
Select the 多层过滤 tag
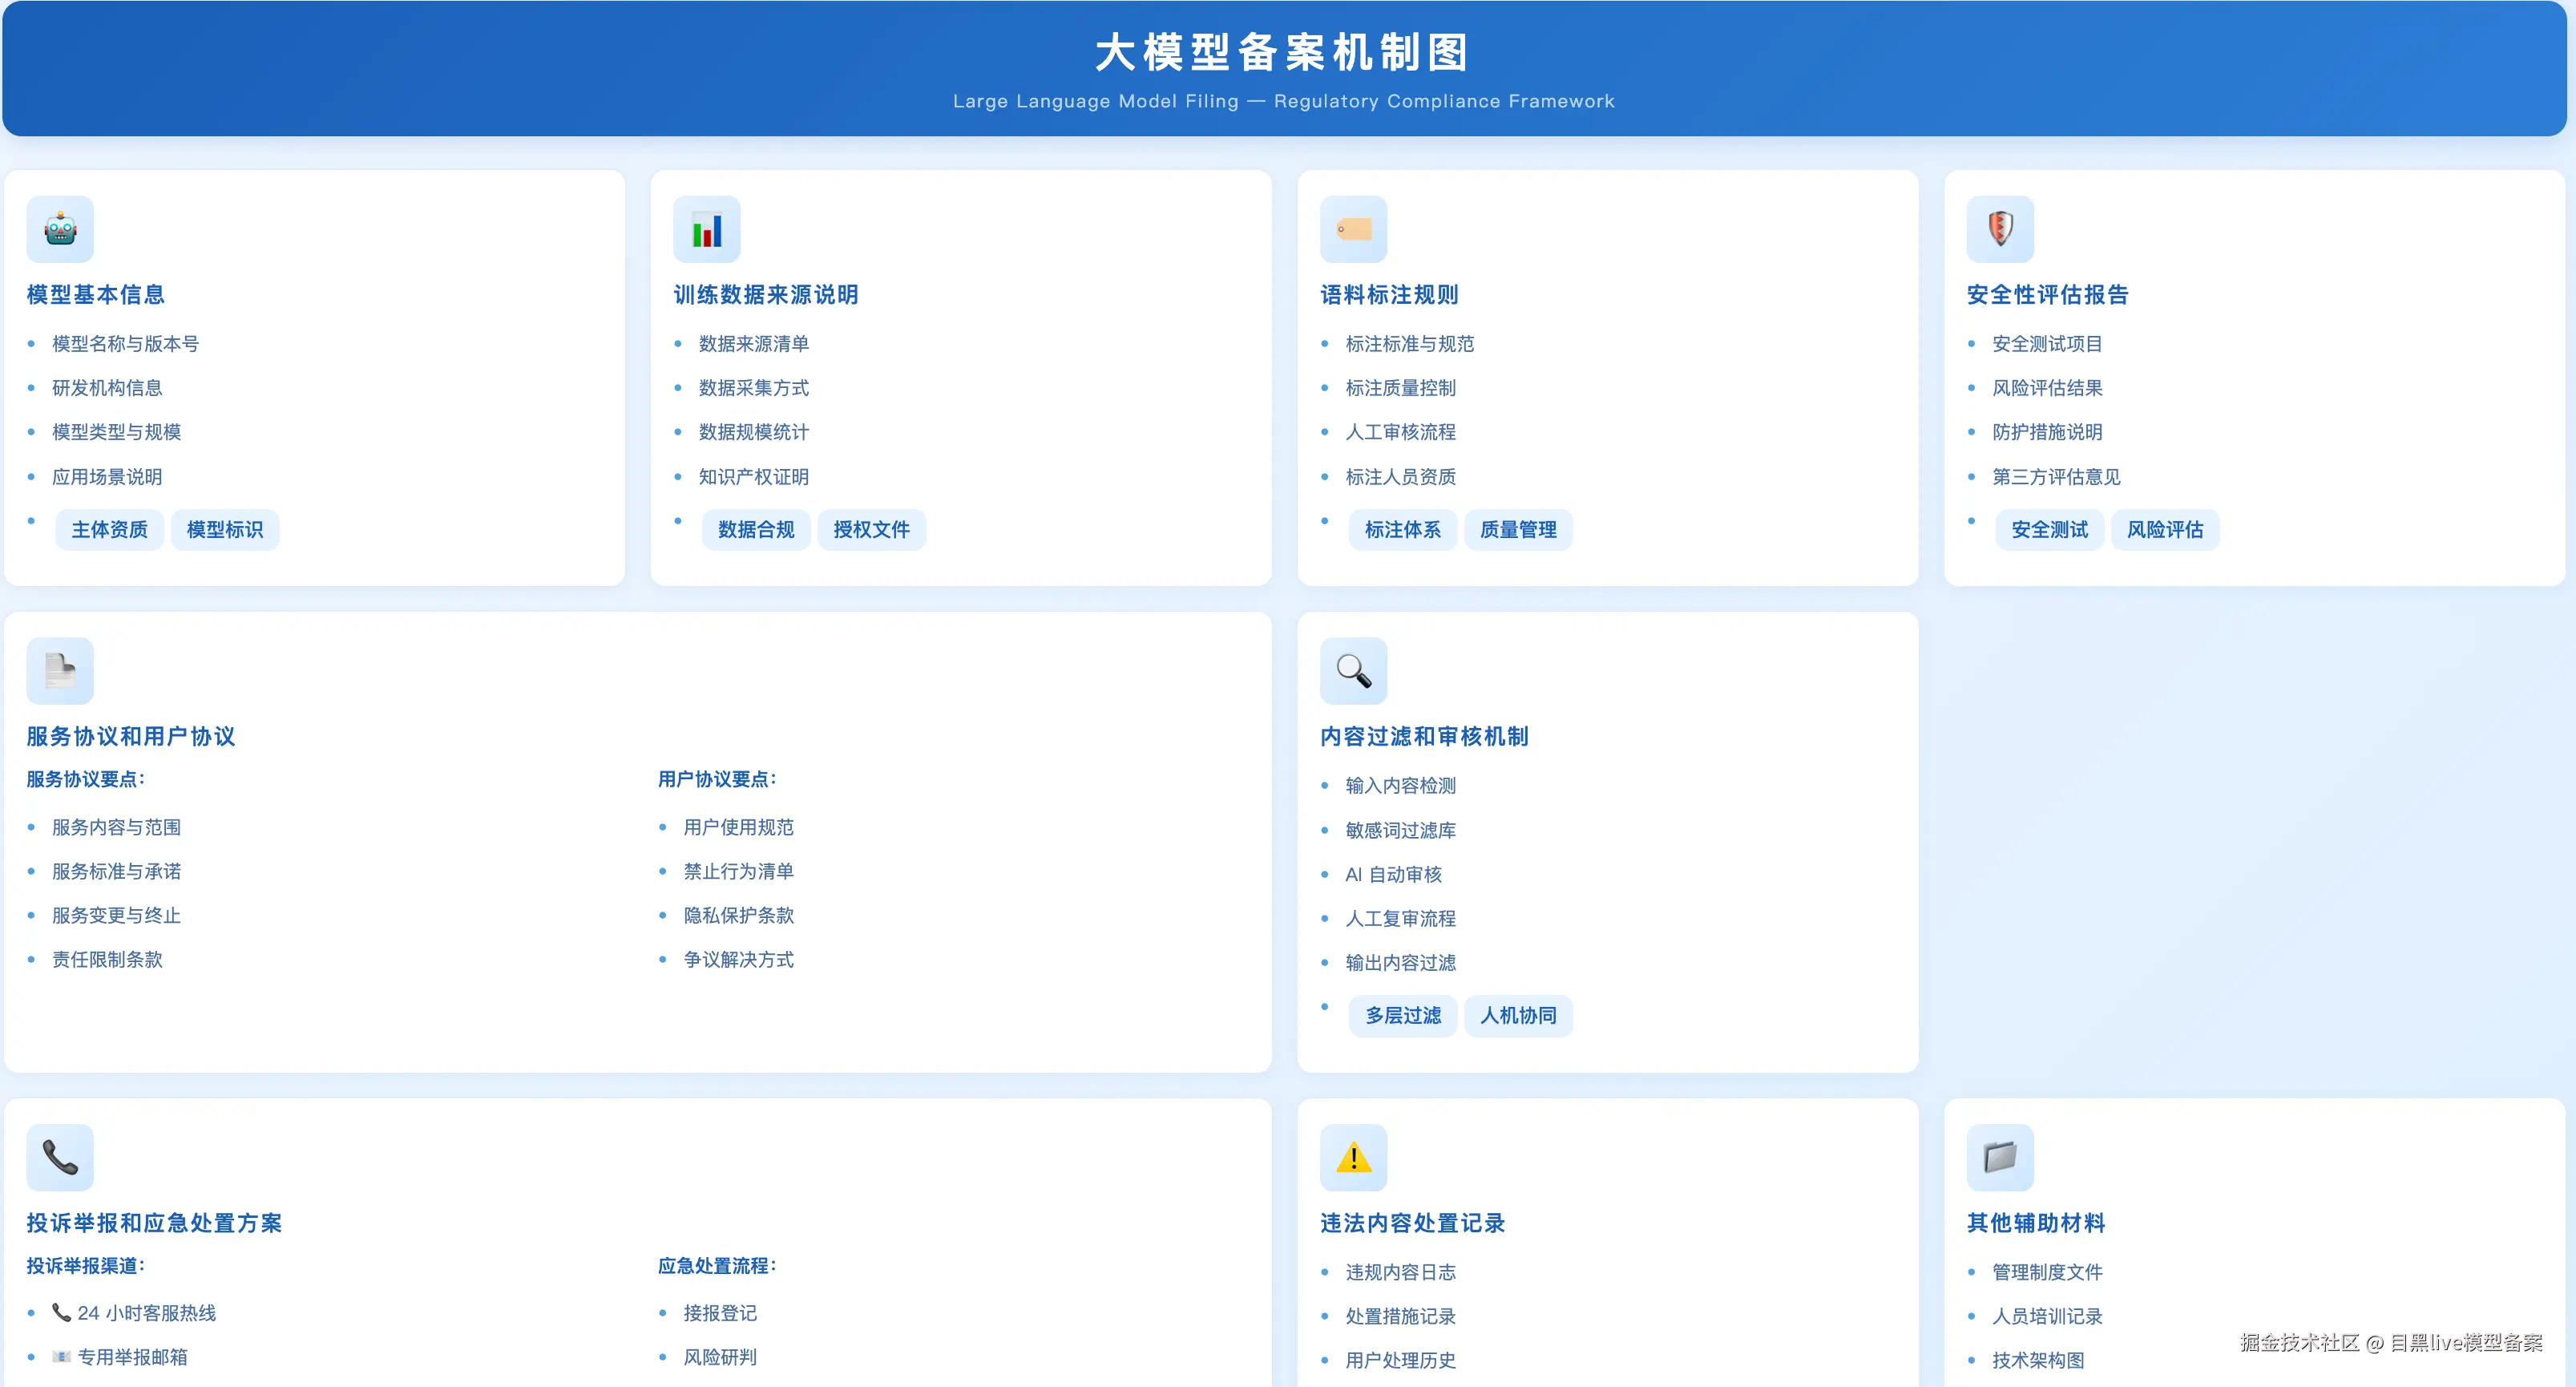[x=1402, y=1015]
